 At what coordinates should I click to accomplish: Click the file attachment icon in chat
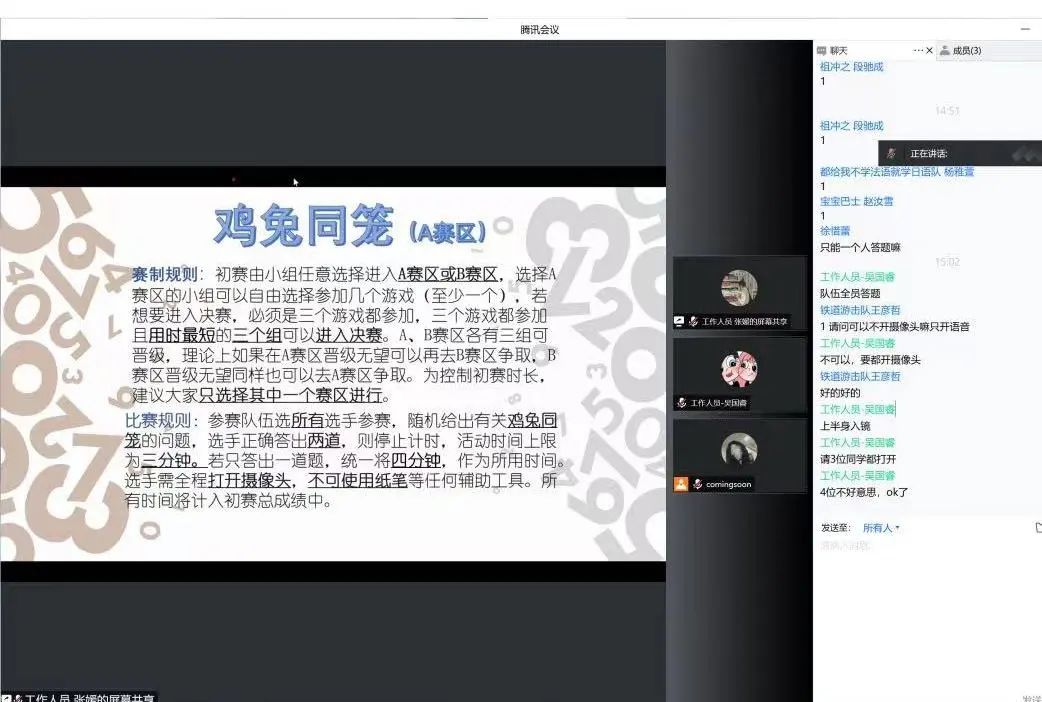pos(1037,527)
